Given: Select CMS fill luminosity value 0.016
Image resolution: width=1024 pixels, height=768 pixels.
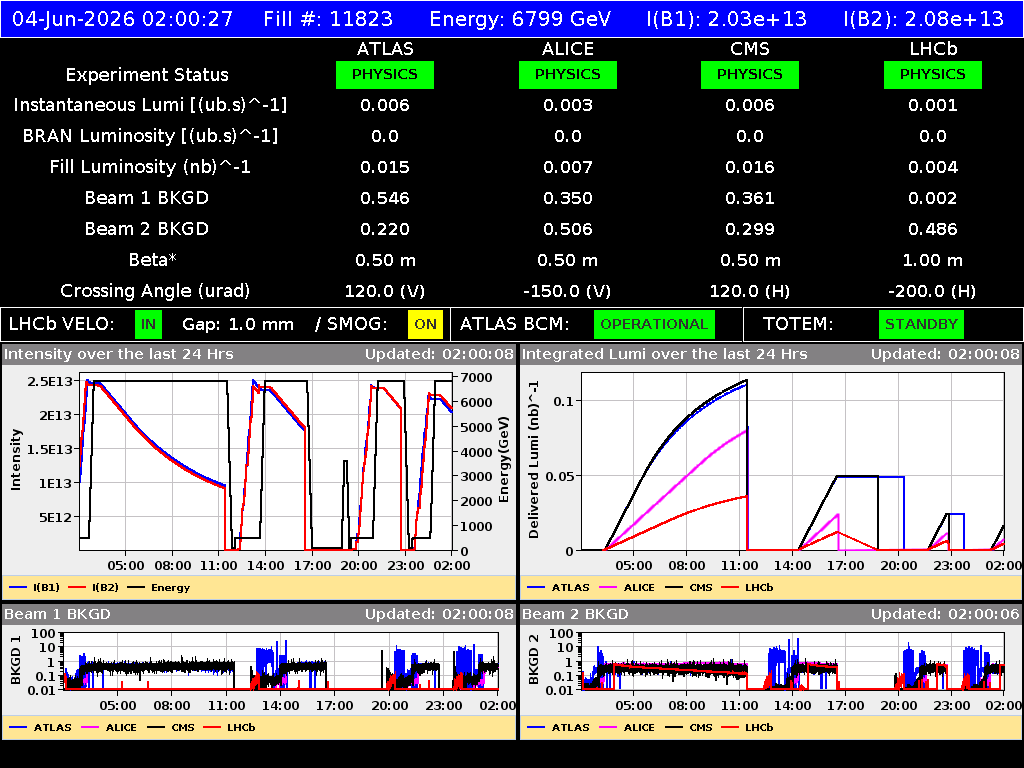Looking at the screenshot, I should pyautogui.click(x=750, y=167).
